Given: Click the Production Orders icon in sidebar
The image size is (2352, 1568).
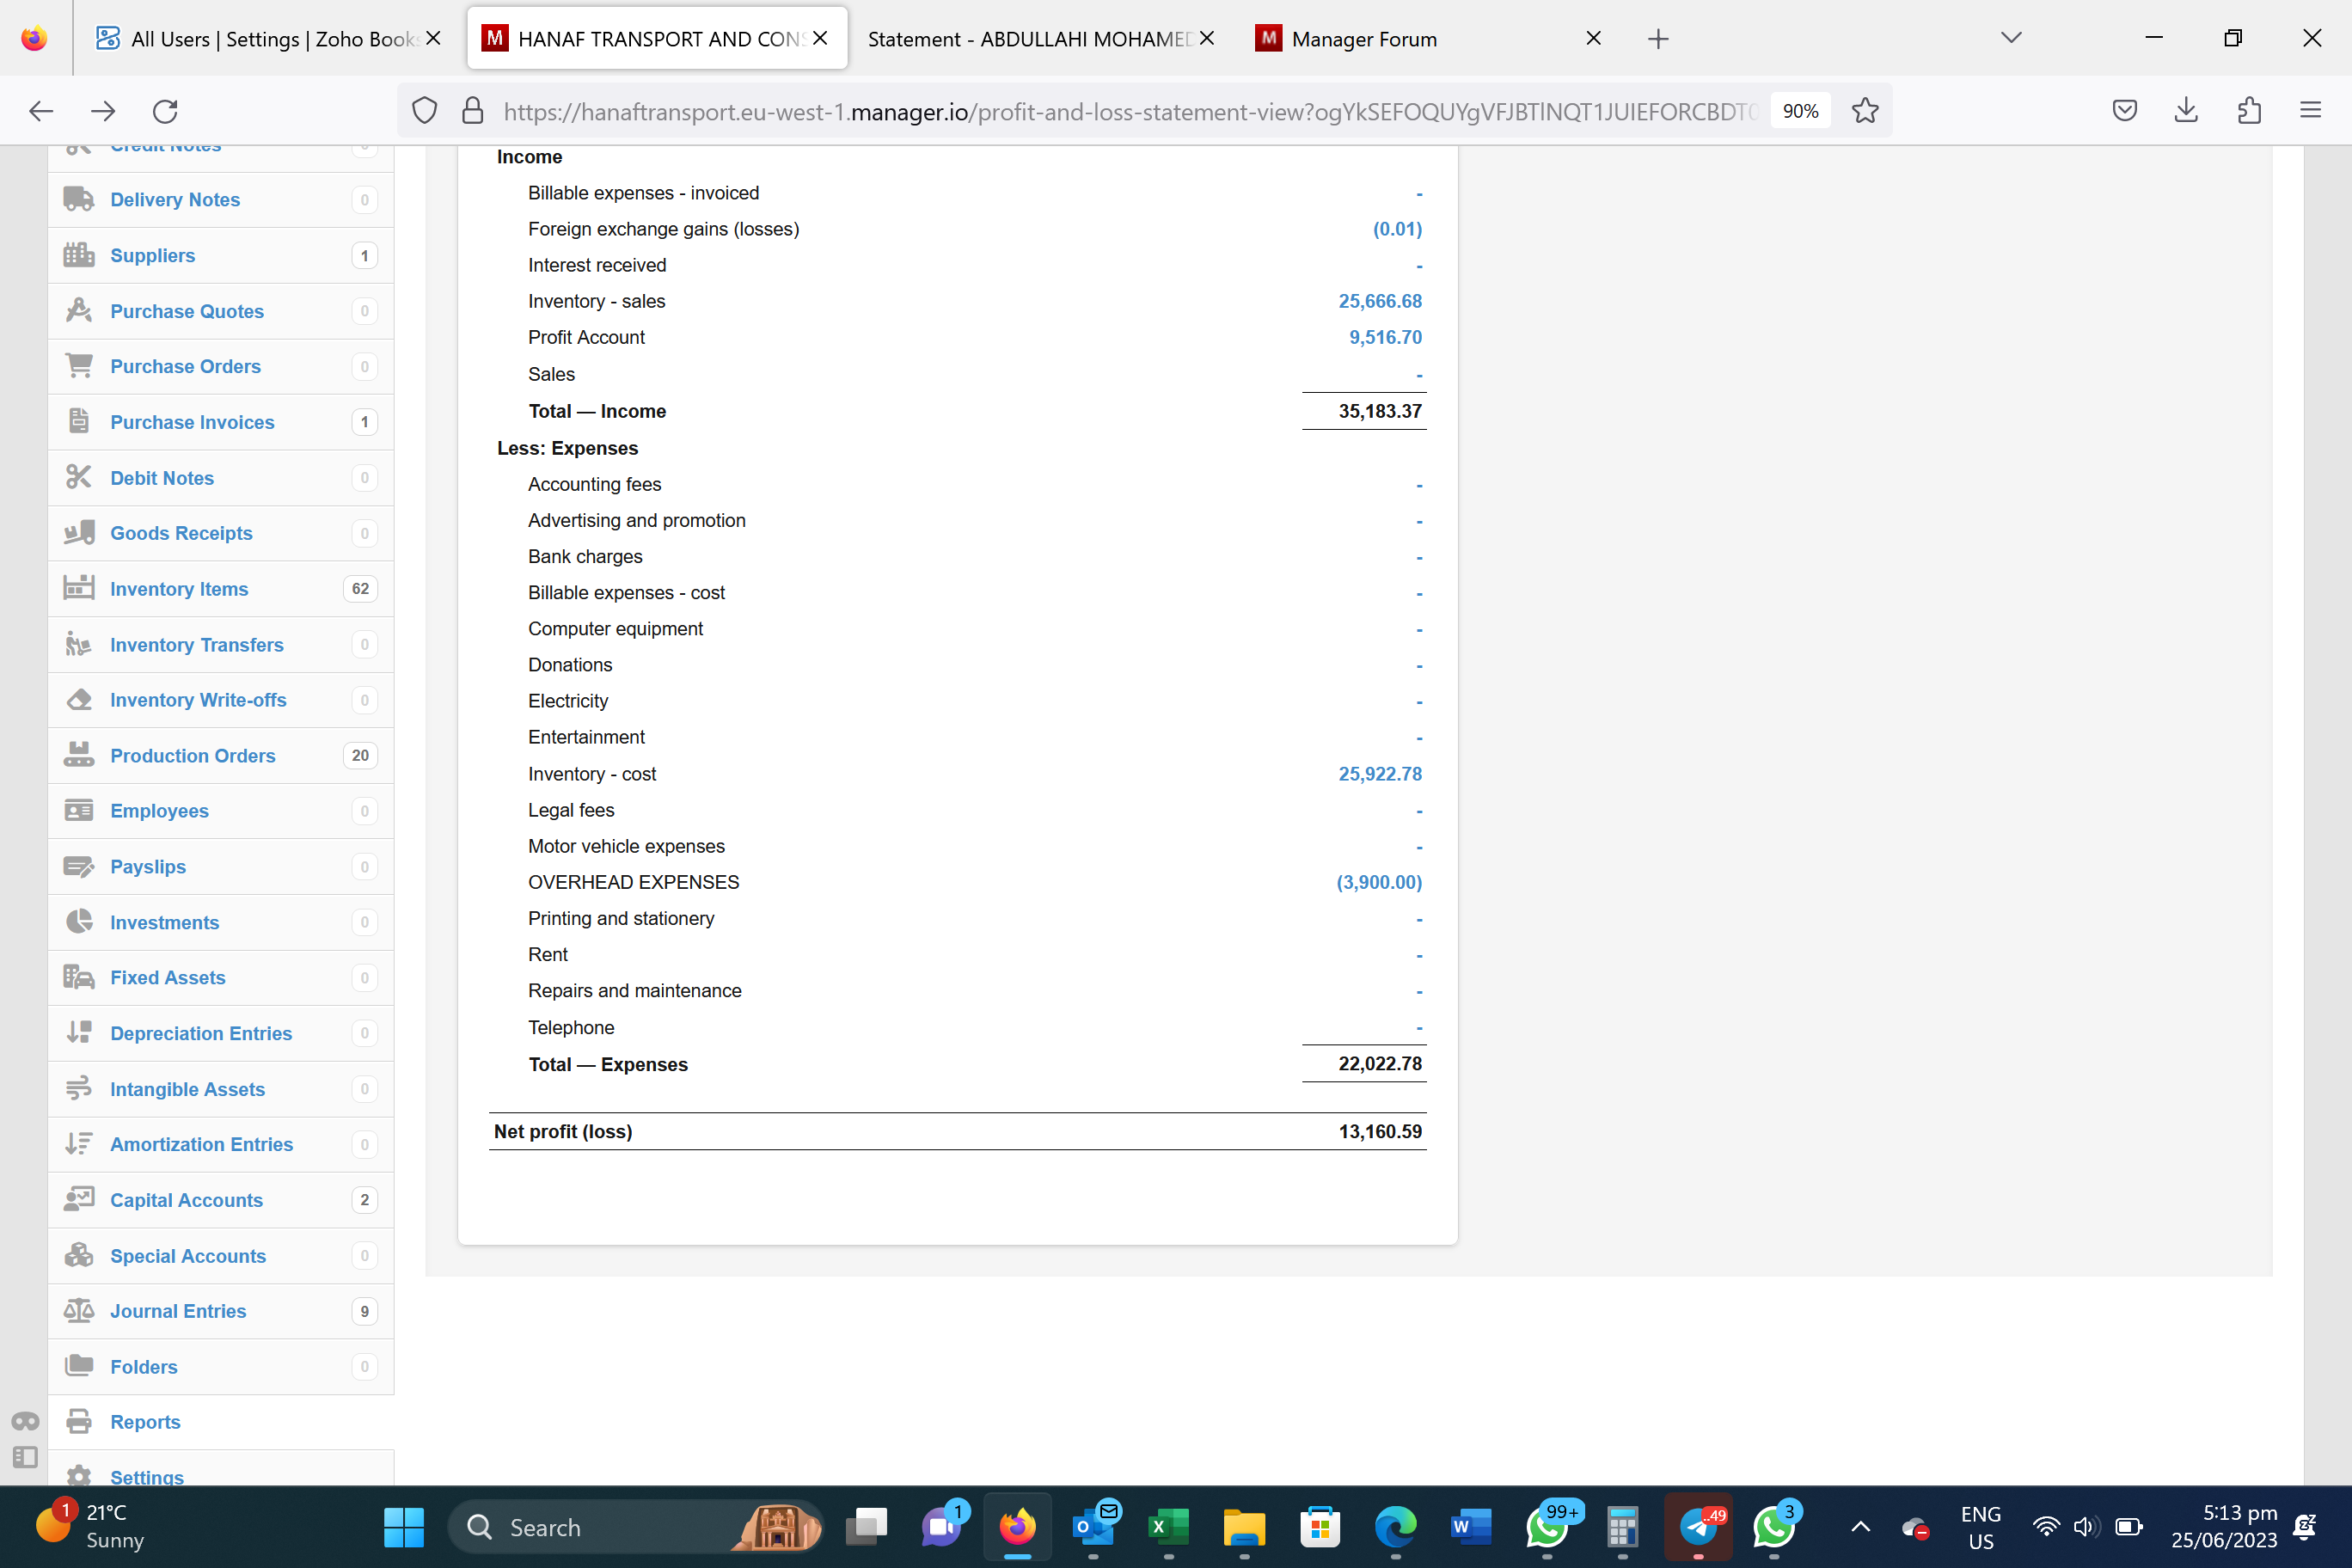Looking at the screenshot, I should (78, 755).
